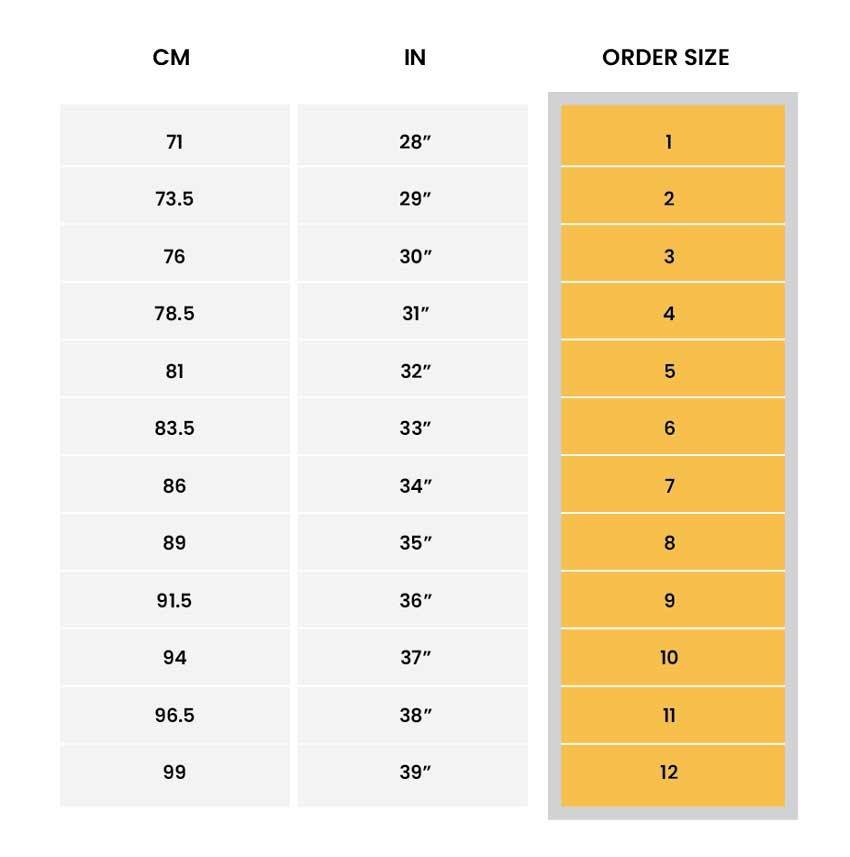Choose order size 5 in yellow column
The image size is (850, 857).
(x=670, y=371)
